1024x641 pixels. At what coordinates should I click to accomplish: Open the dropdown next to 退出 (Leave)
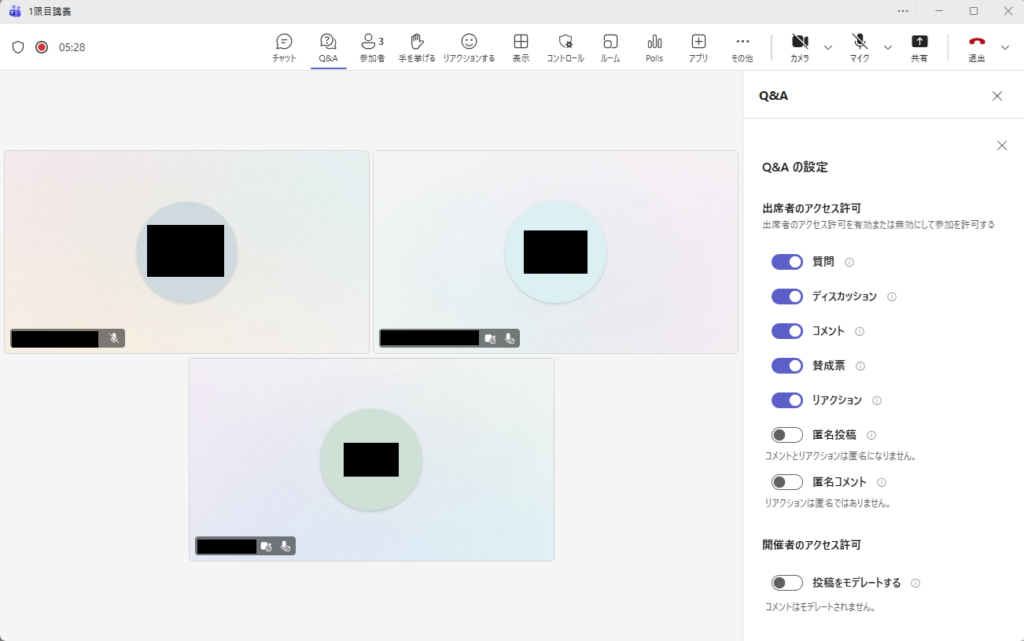coord(1005,47)
